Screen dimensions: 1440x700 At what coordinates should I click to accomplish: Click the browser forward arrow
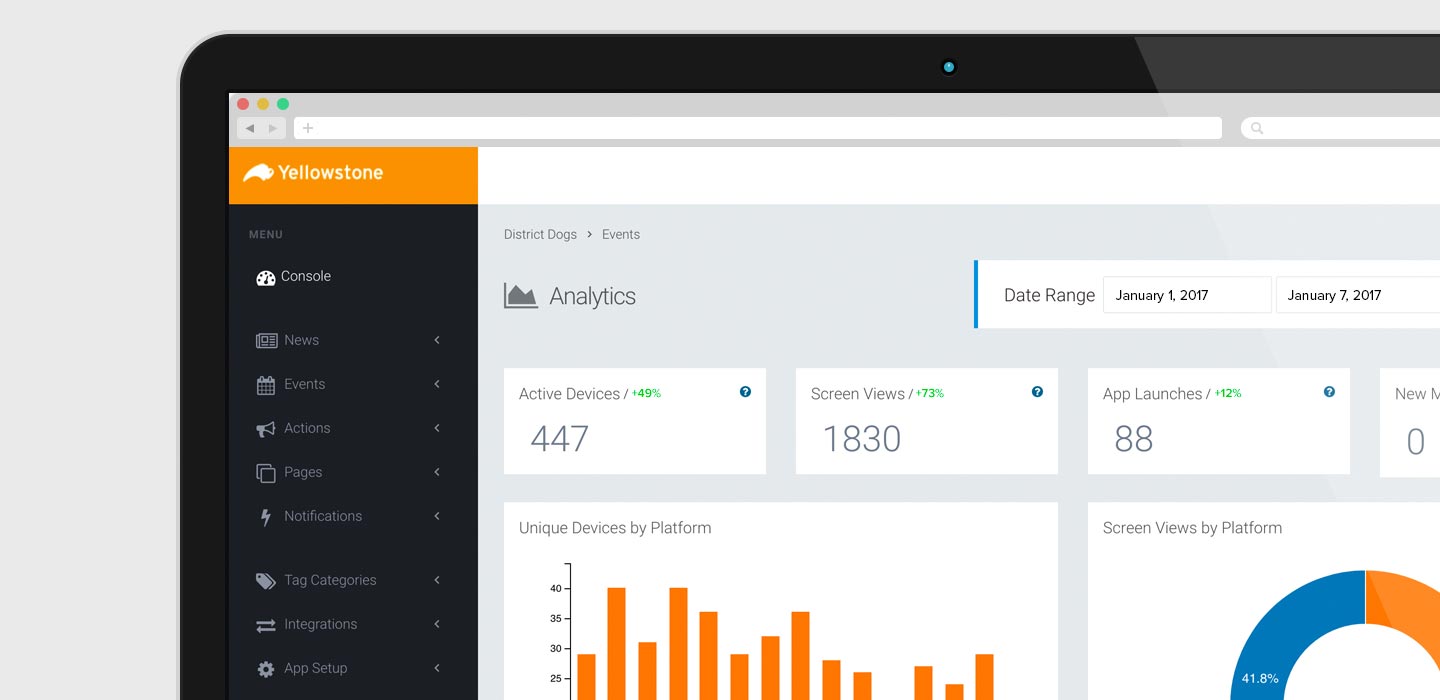(x=273, y=128)
